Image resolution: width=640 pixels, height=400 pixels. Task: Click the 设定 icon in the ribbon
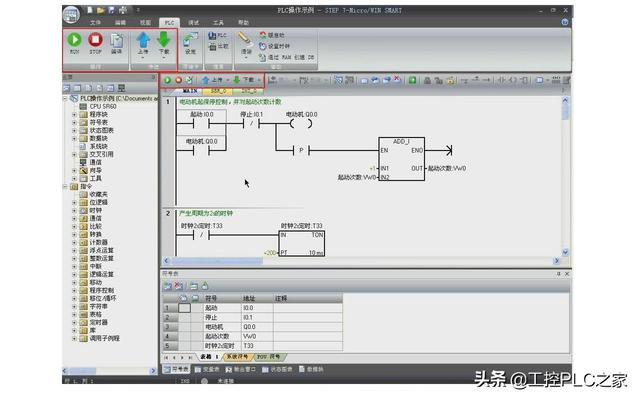(190, 41)
